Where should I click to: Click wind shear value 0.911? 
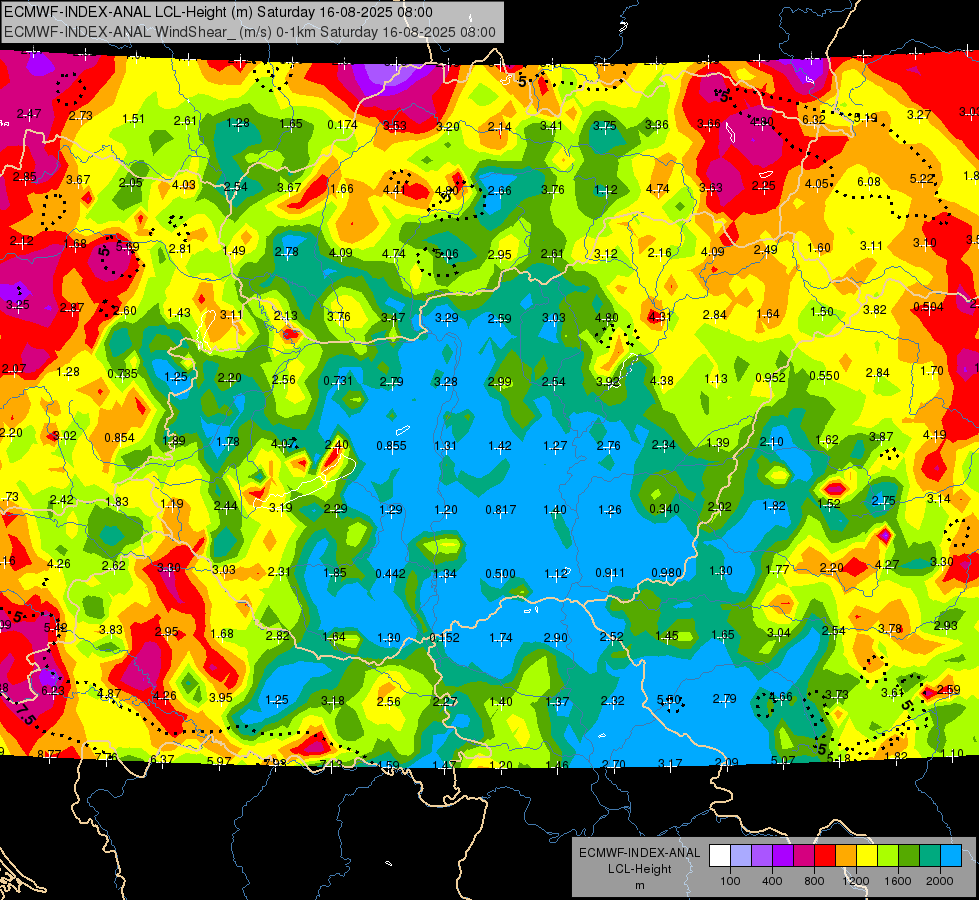click(x=610, y=572)
